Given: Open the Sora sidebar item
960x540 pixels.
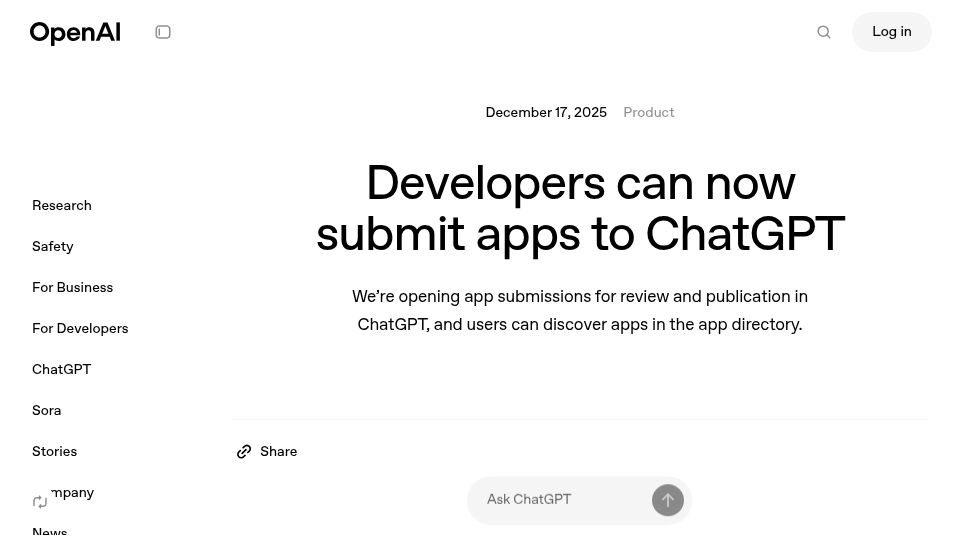Looking at the screenshot, I should 47,411.
